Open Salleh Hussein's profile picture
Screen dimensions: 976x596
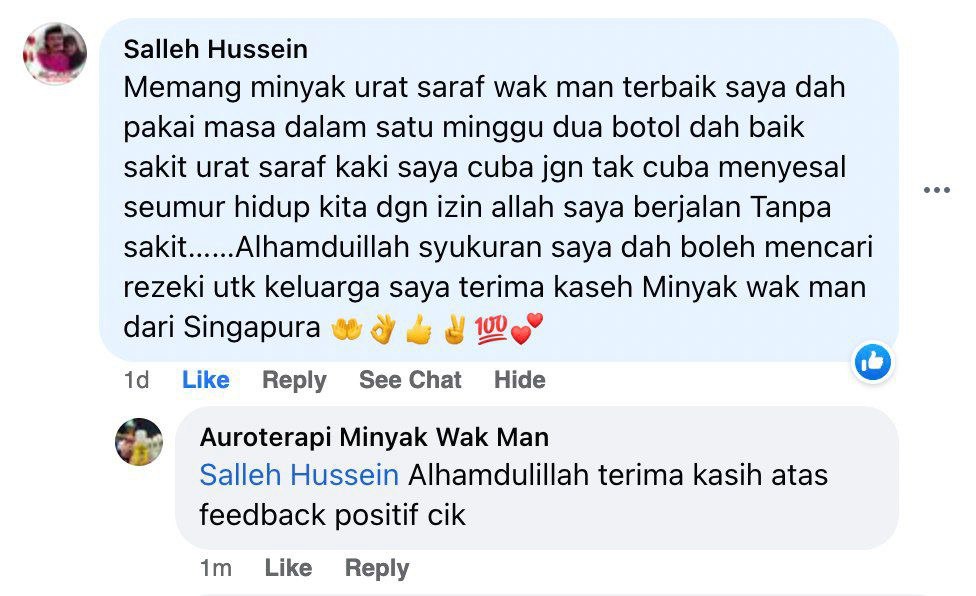pos(55,54)
